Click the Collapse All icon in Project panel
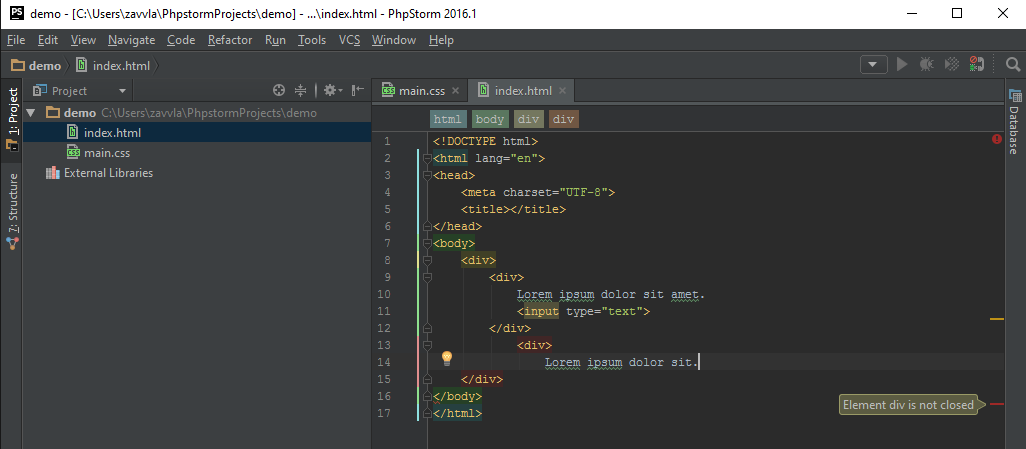Image resolution: width=1026 pixels, height=449 pixels. coord(300,90)
